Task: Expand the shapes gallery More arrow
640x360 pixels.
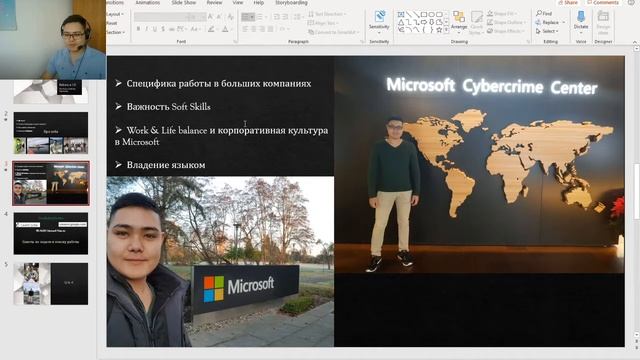Action: click(446, 30)
